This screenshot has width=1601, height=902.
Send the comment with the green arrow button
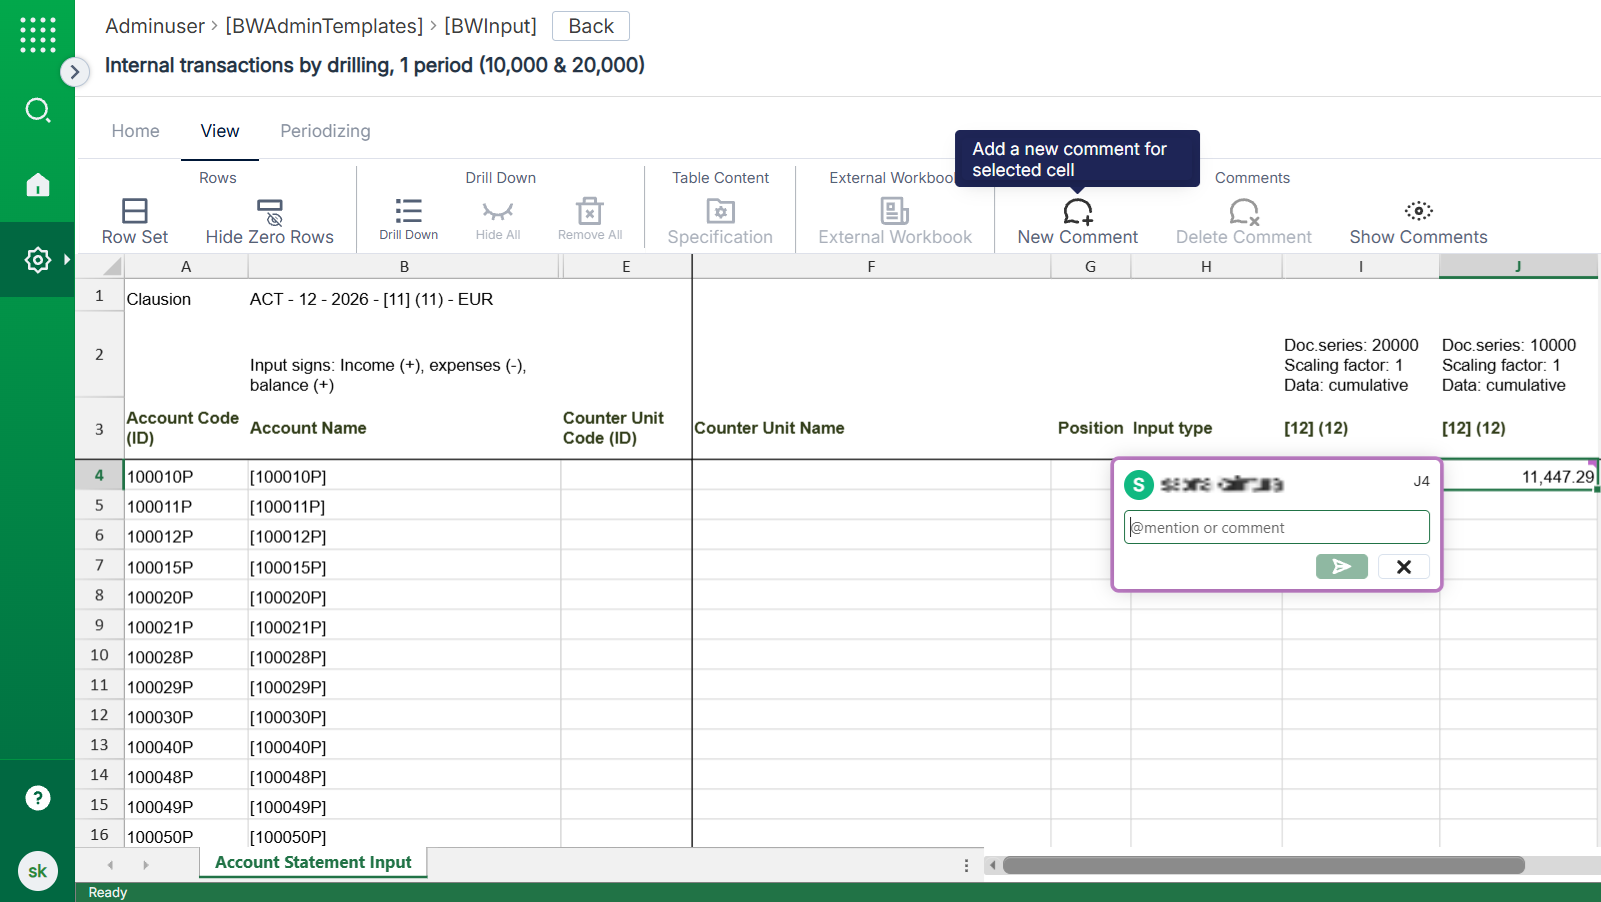coord(1341,567)
